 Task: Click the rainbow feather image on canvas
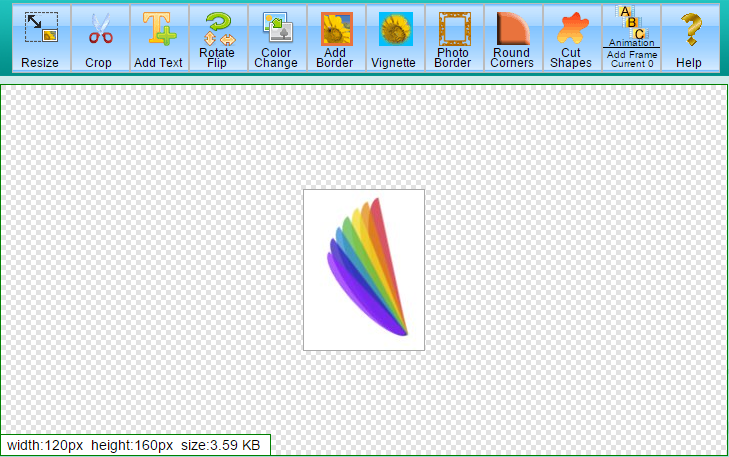[364, 270]
